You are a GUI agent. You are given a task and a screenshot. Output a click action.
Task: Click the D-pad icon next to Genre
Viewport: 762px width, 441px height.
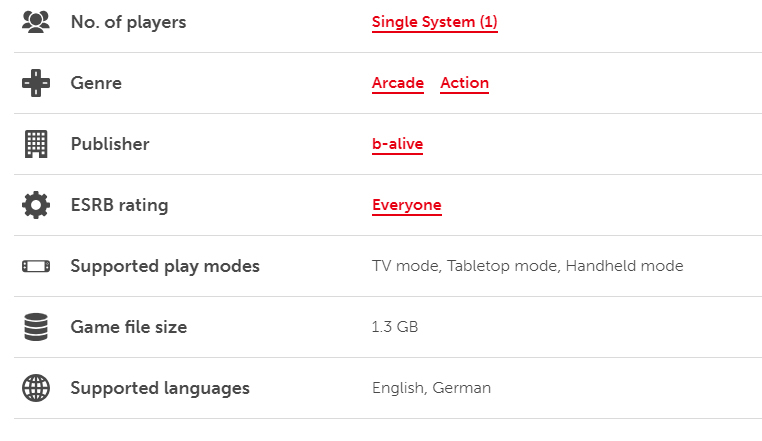point(36,83)
